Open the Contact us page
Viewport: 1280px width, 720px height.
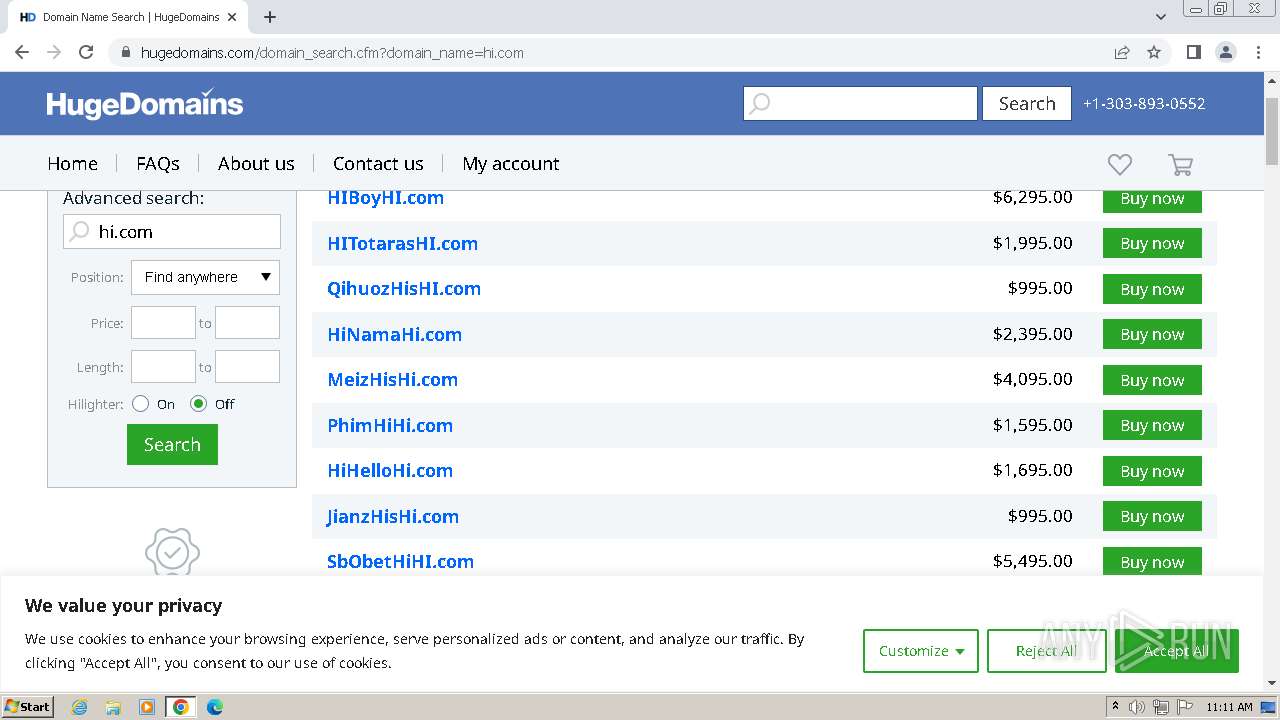pyautogui.click(x=378, y=163)
